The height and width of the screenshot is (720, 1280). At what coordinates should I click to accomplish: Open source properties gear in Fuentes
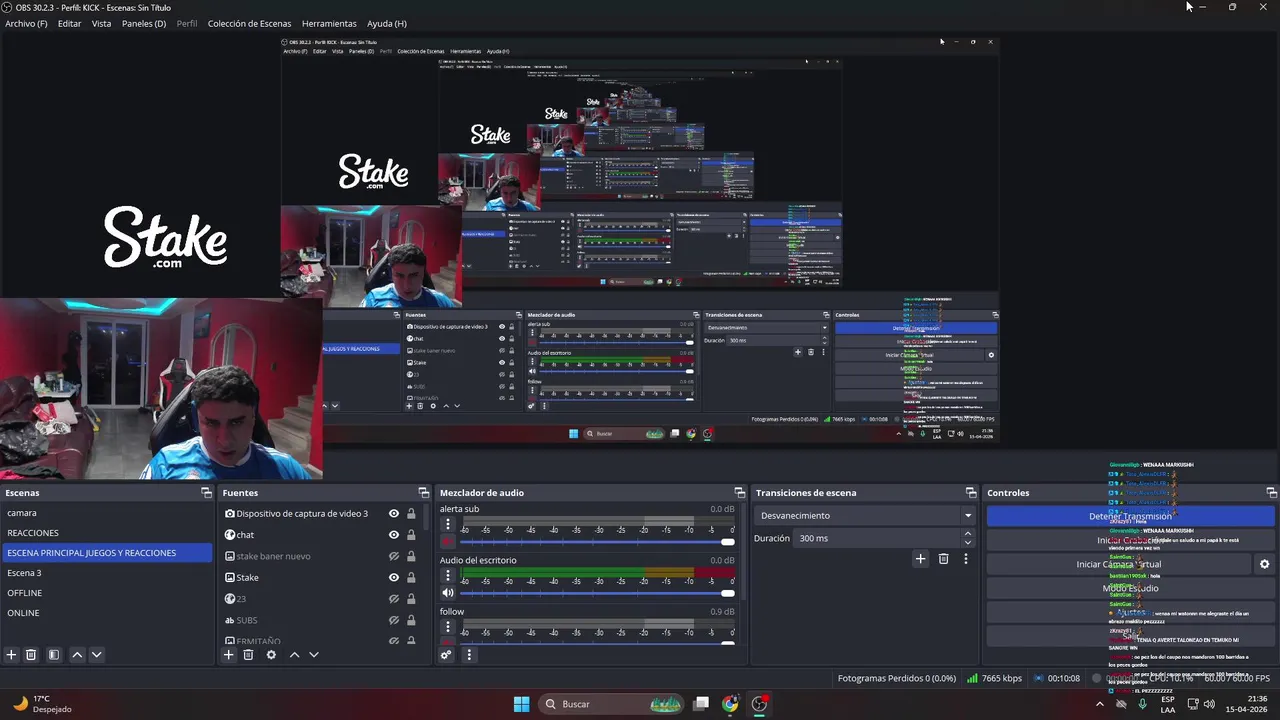[x=271, y=655]
